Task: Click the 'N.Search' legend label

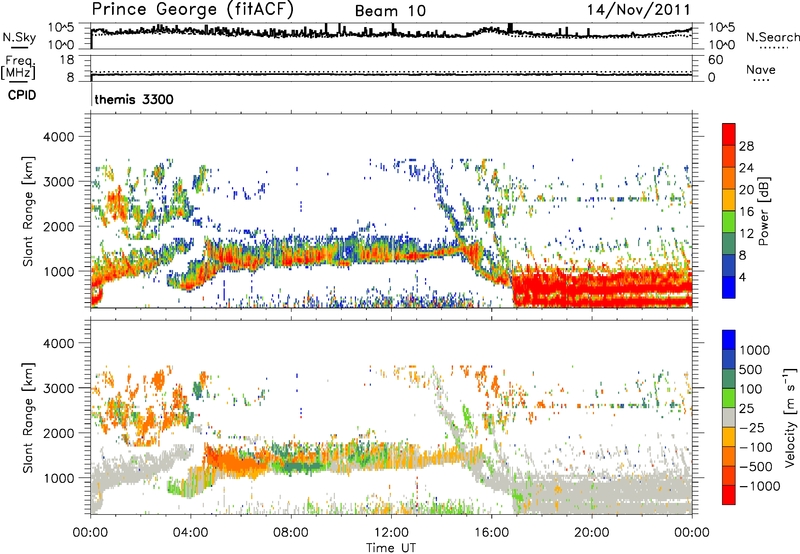Action: [x=772, y=37]
